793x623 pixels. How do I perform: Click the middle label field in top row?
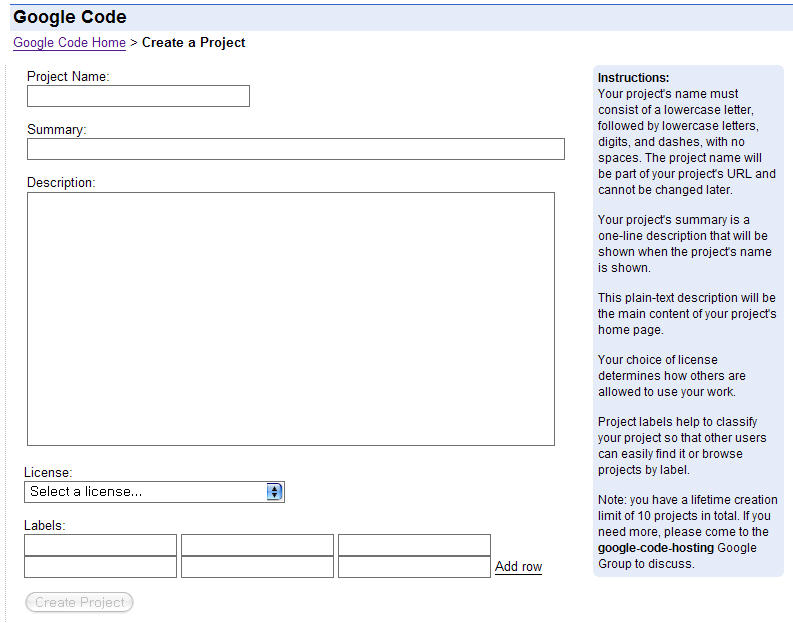click(257, 545)
